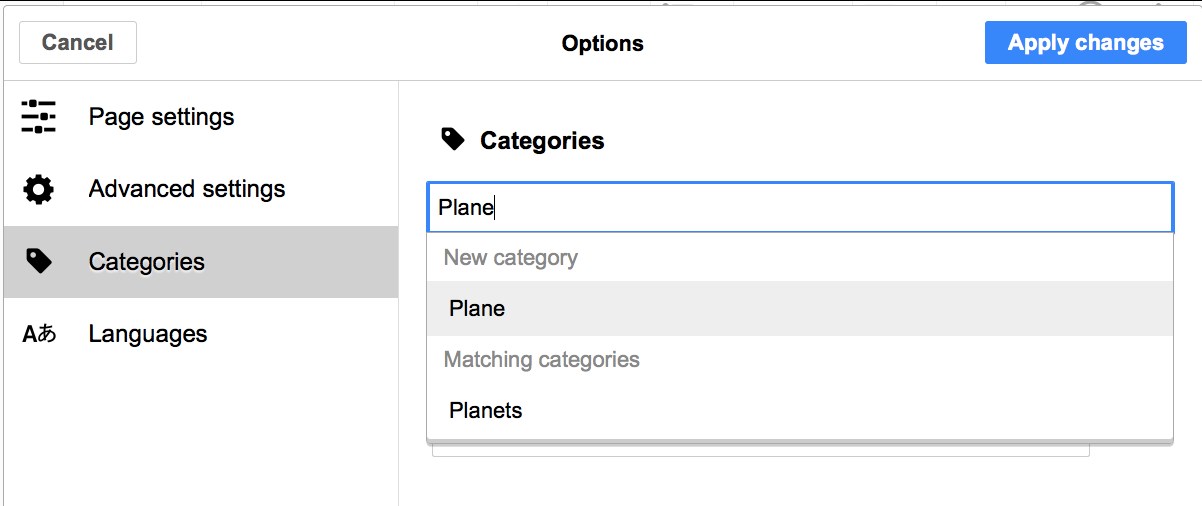Click the Apply changes button
Screen dimensions: 1202x506
pyautogui.click(x=1085, y=43)
